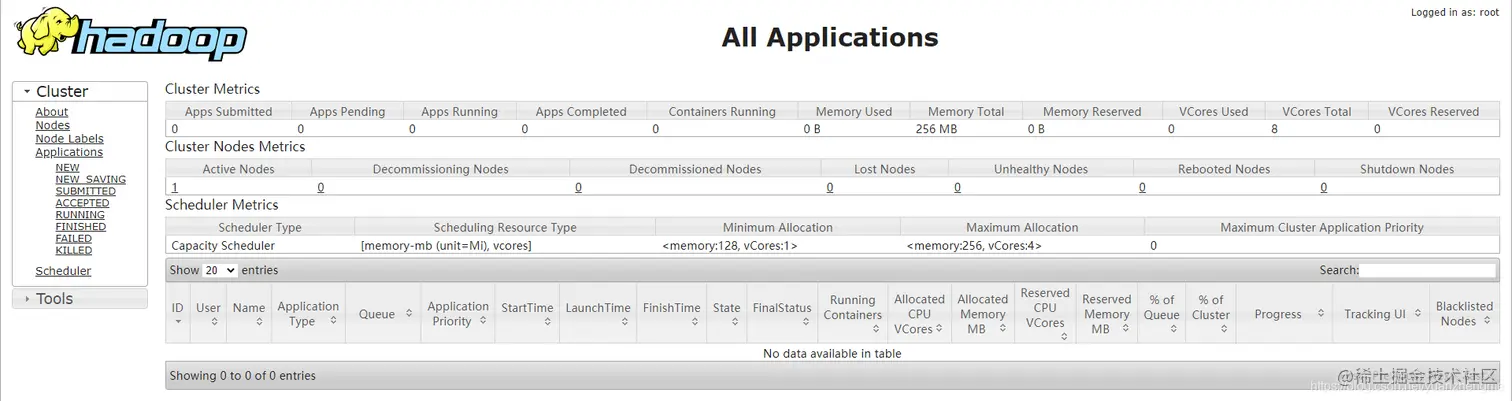Sort table by Blacklisted Nodes column

pos(1464,313)
